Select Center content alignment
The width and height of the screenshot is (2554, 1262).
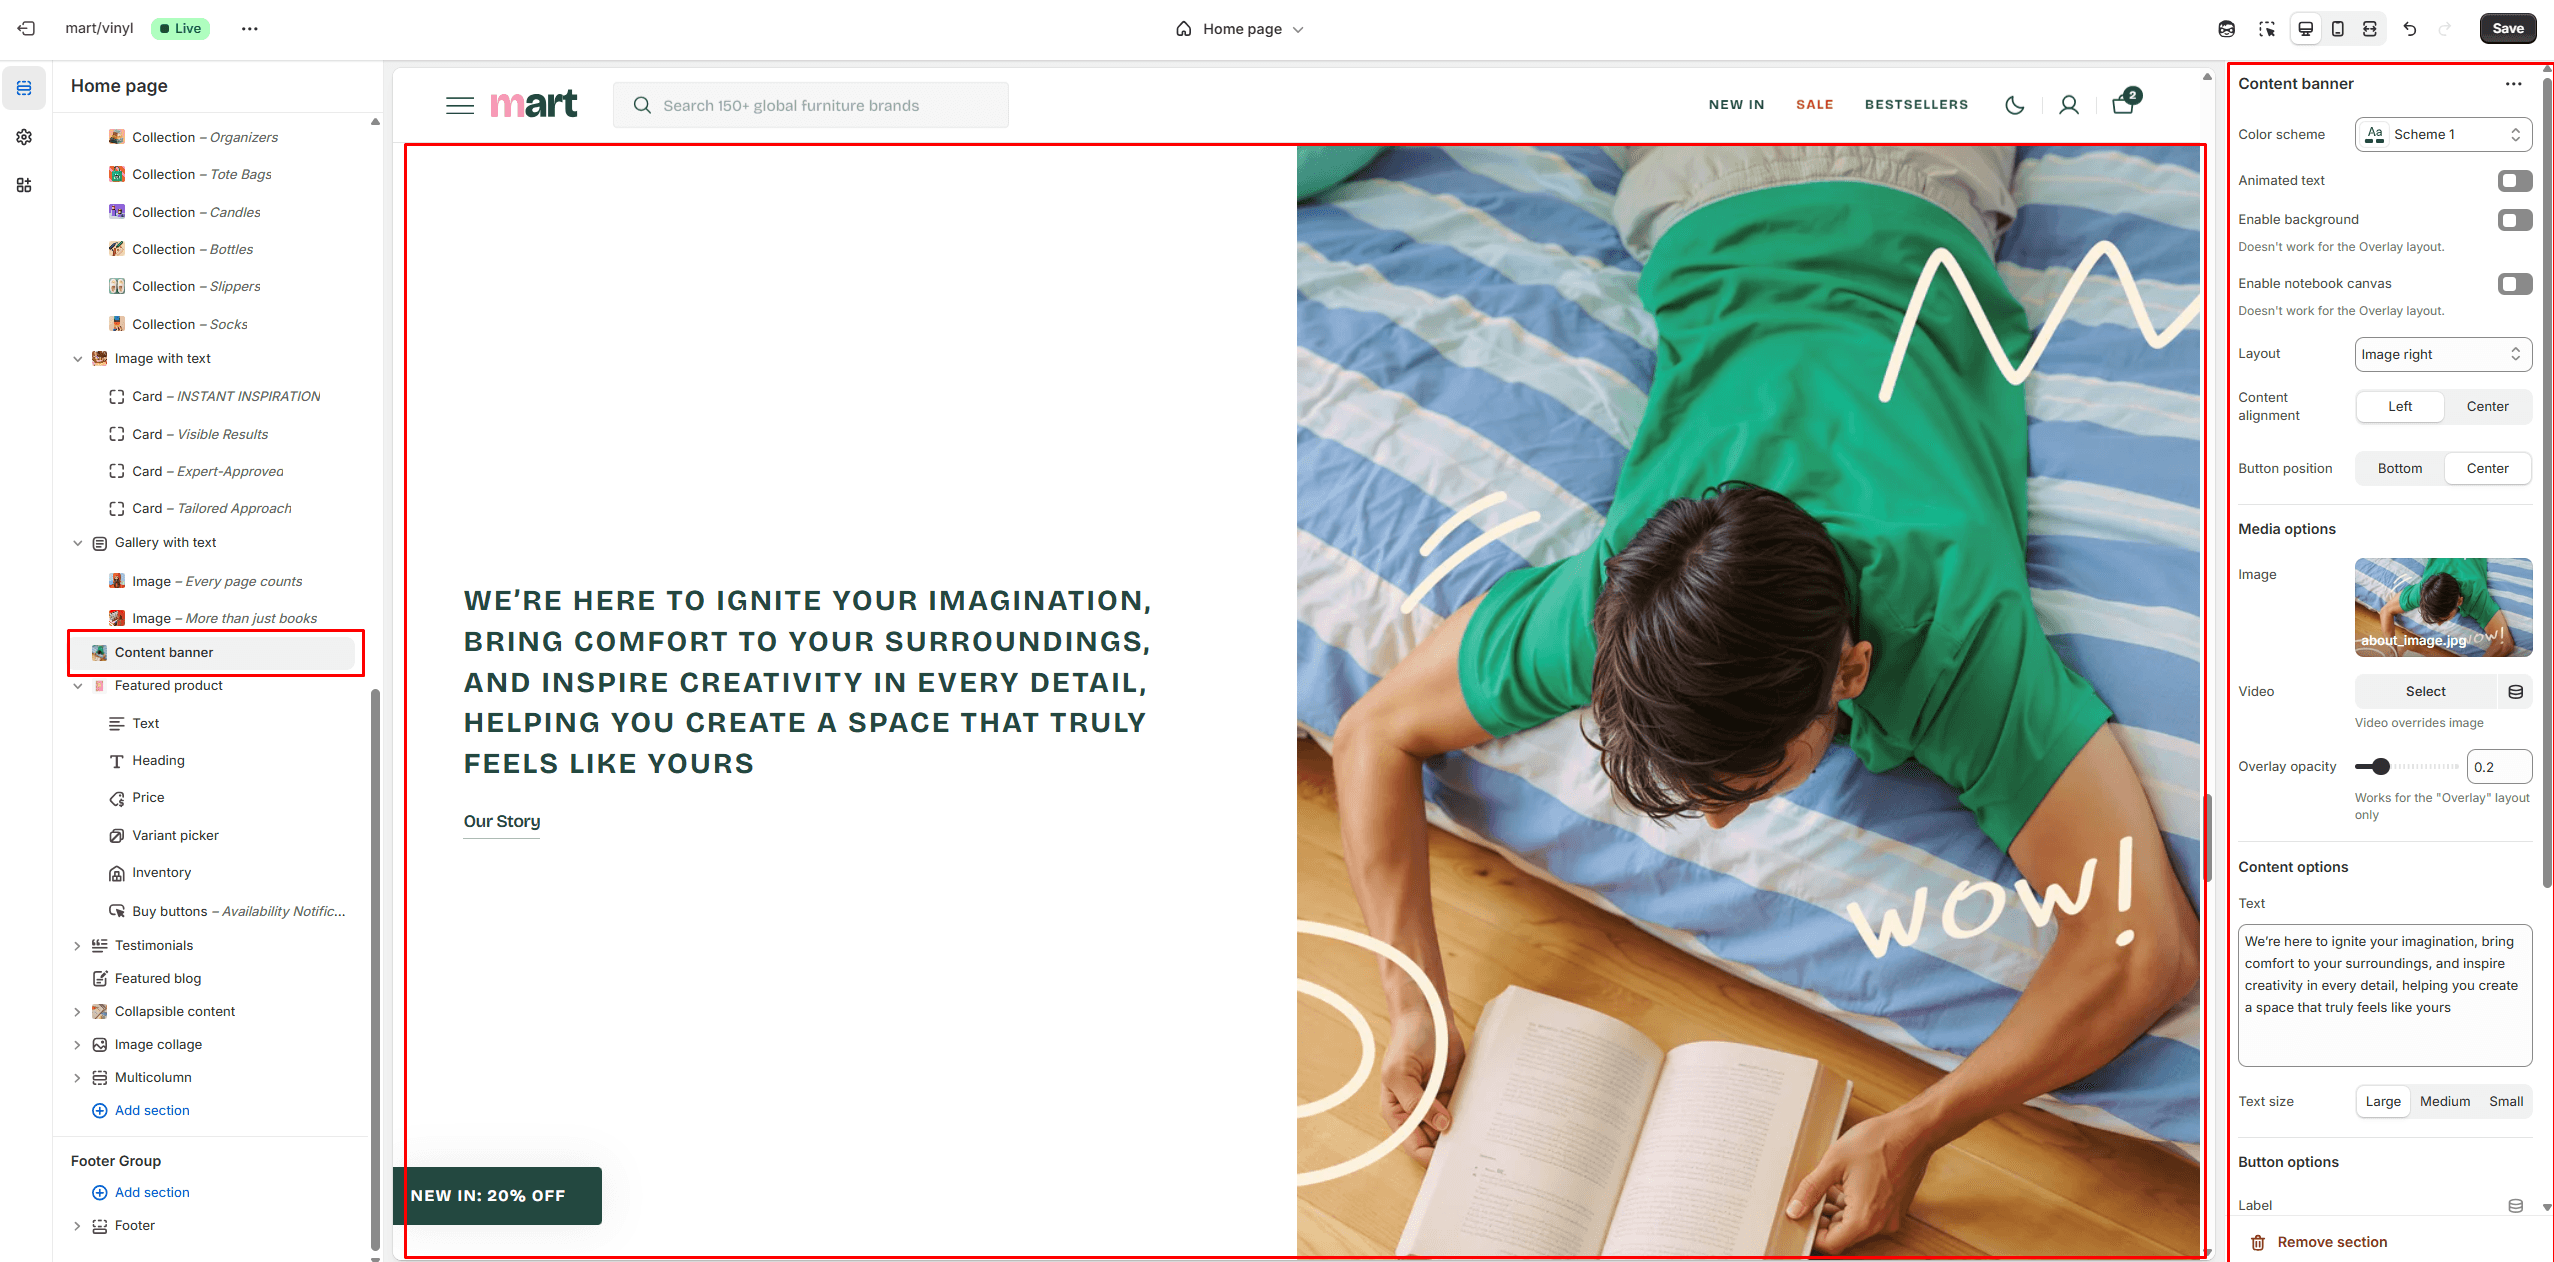(x=2487, y=407)
